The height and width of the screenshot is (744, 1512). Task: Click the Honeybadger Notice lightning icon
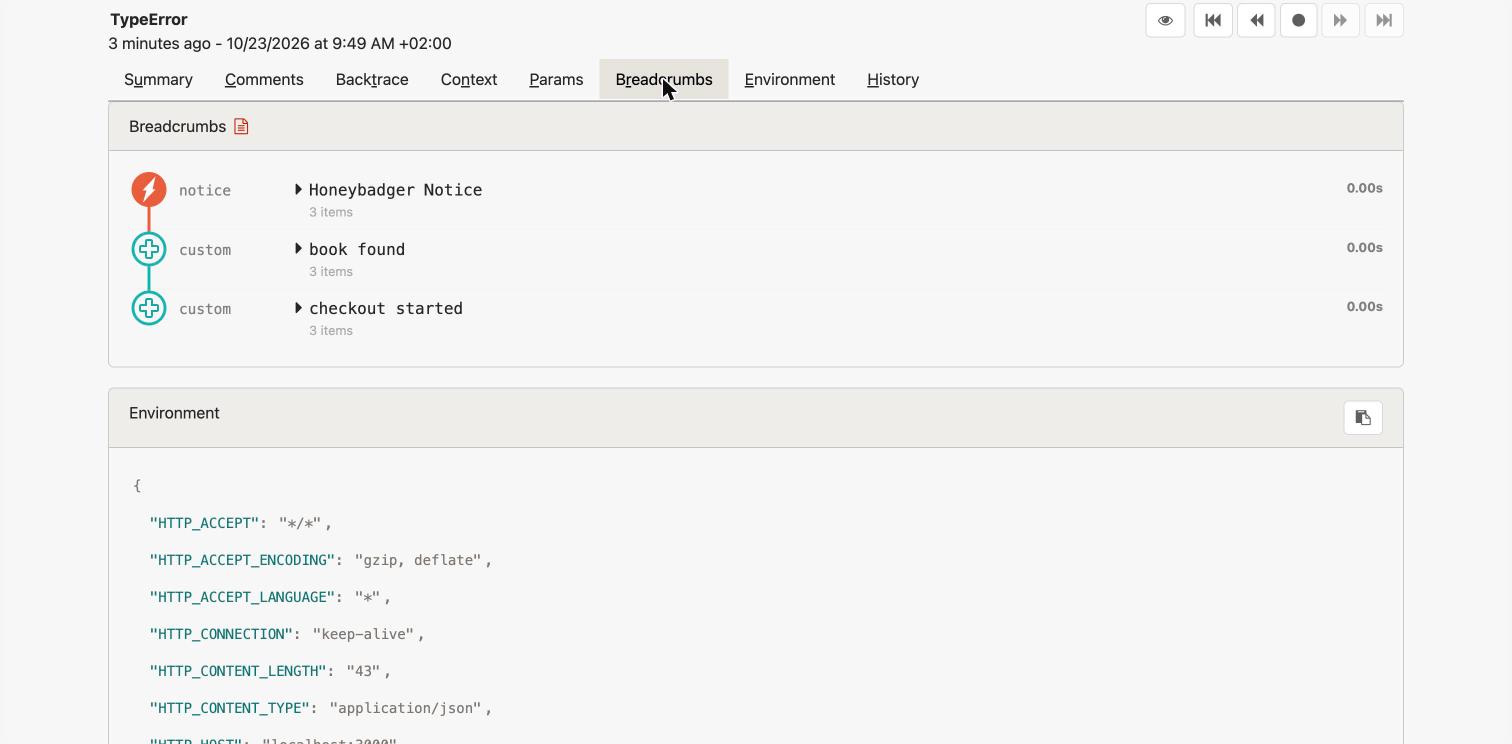click(149, 189)
